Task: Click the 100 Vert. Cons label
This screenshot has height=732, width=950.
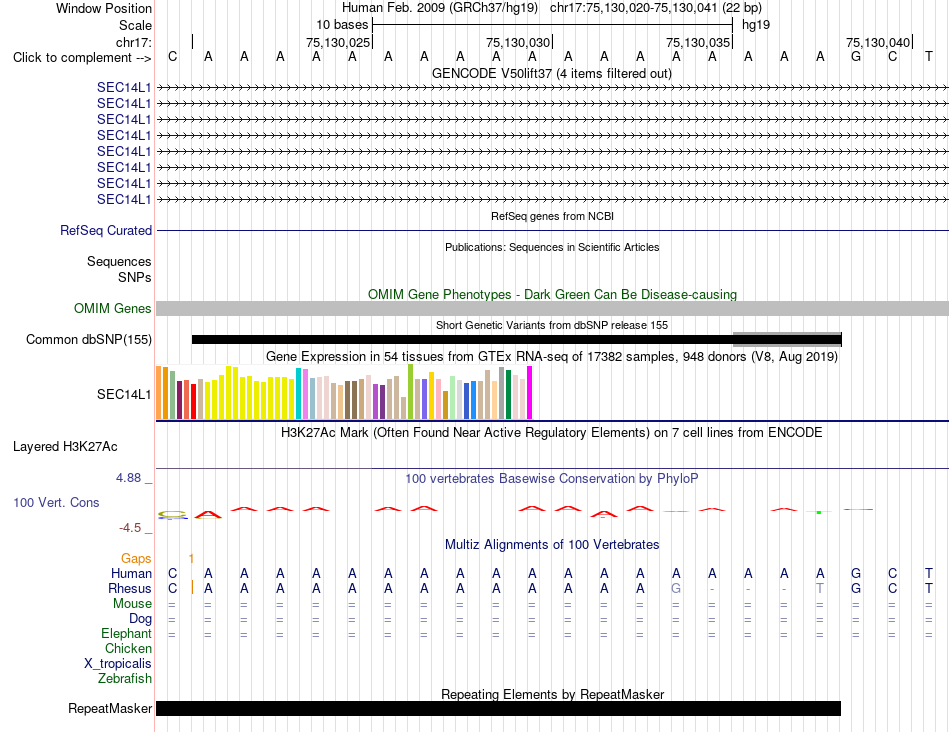Action: [56, 502]
